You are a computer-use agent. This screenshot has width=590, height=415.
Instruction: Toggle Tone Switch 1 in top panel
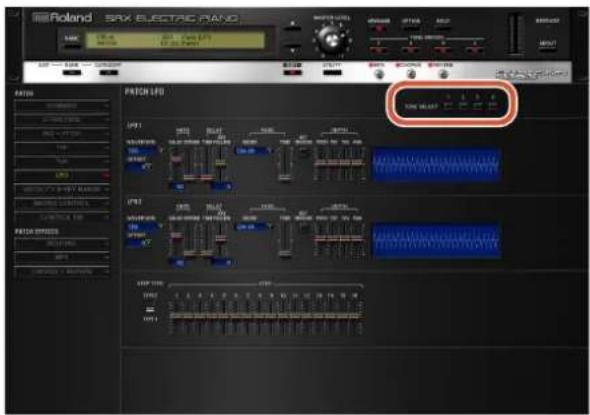tap(379, 50)
